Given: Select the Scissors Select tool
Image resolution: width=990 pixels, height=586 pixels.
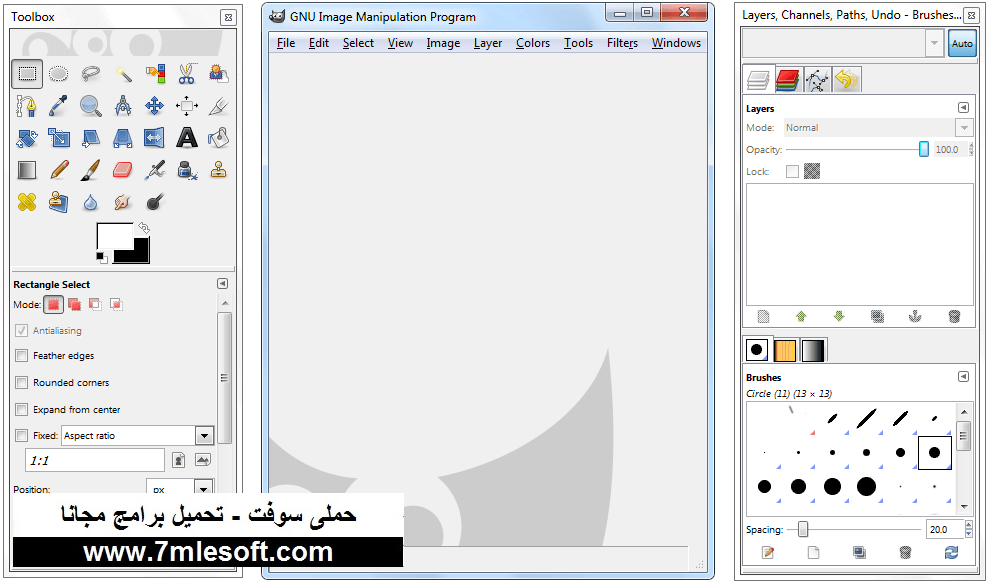Looking at the screenshot, I should (x=187, y=74).
